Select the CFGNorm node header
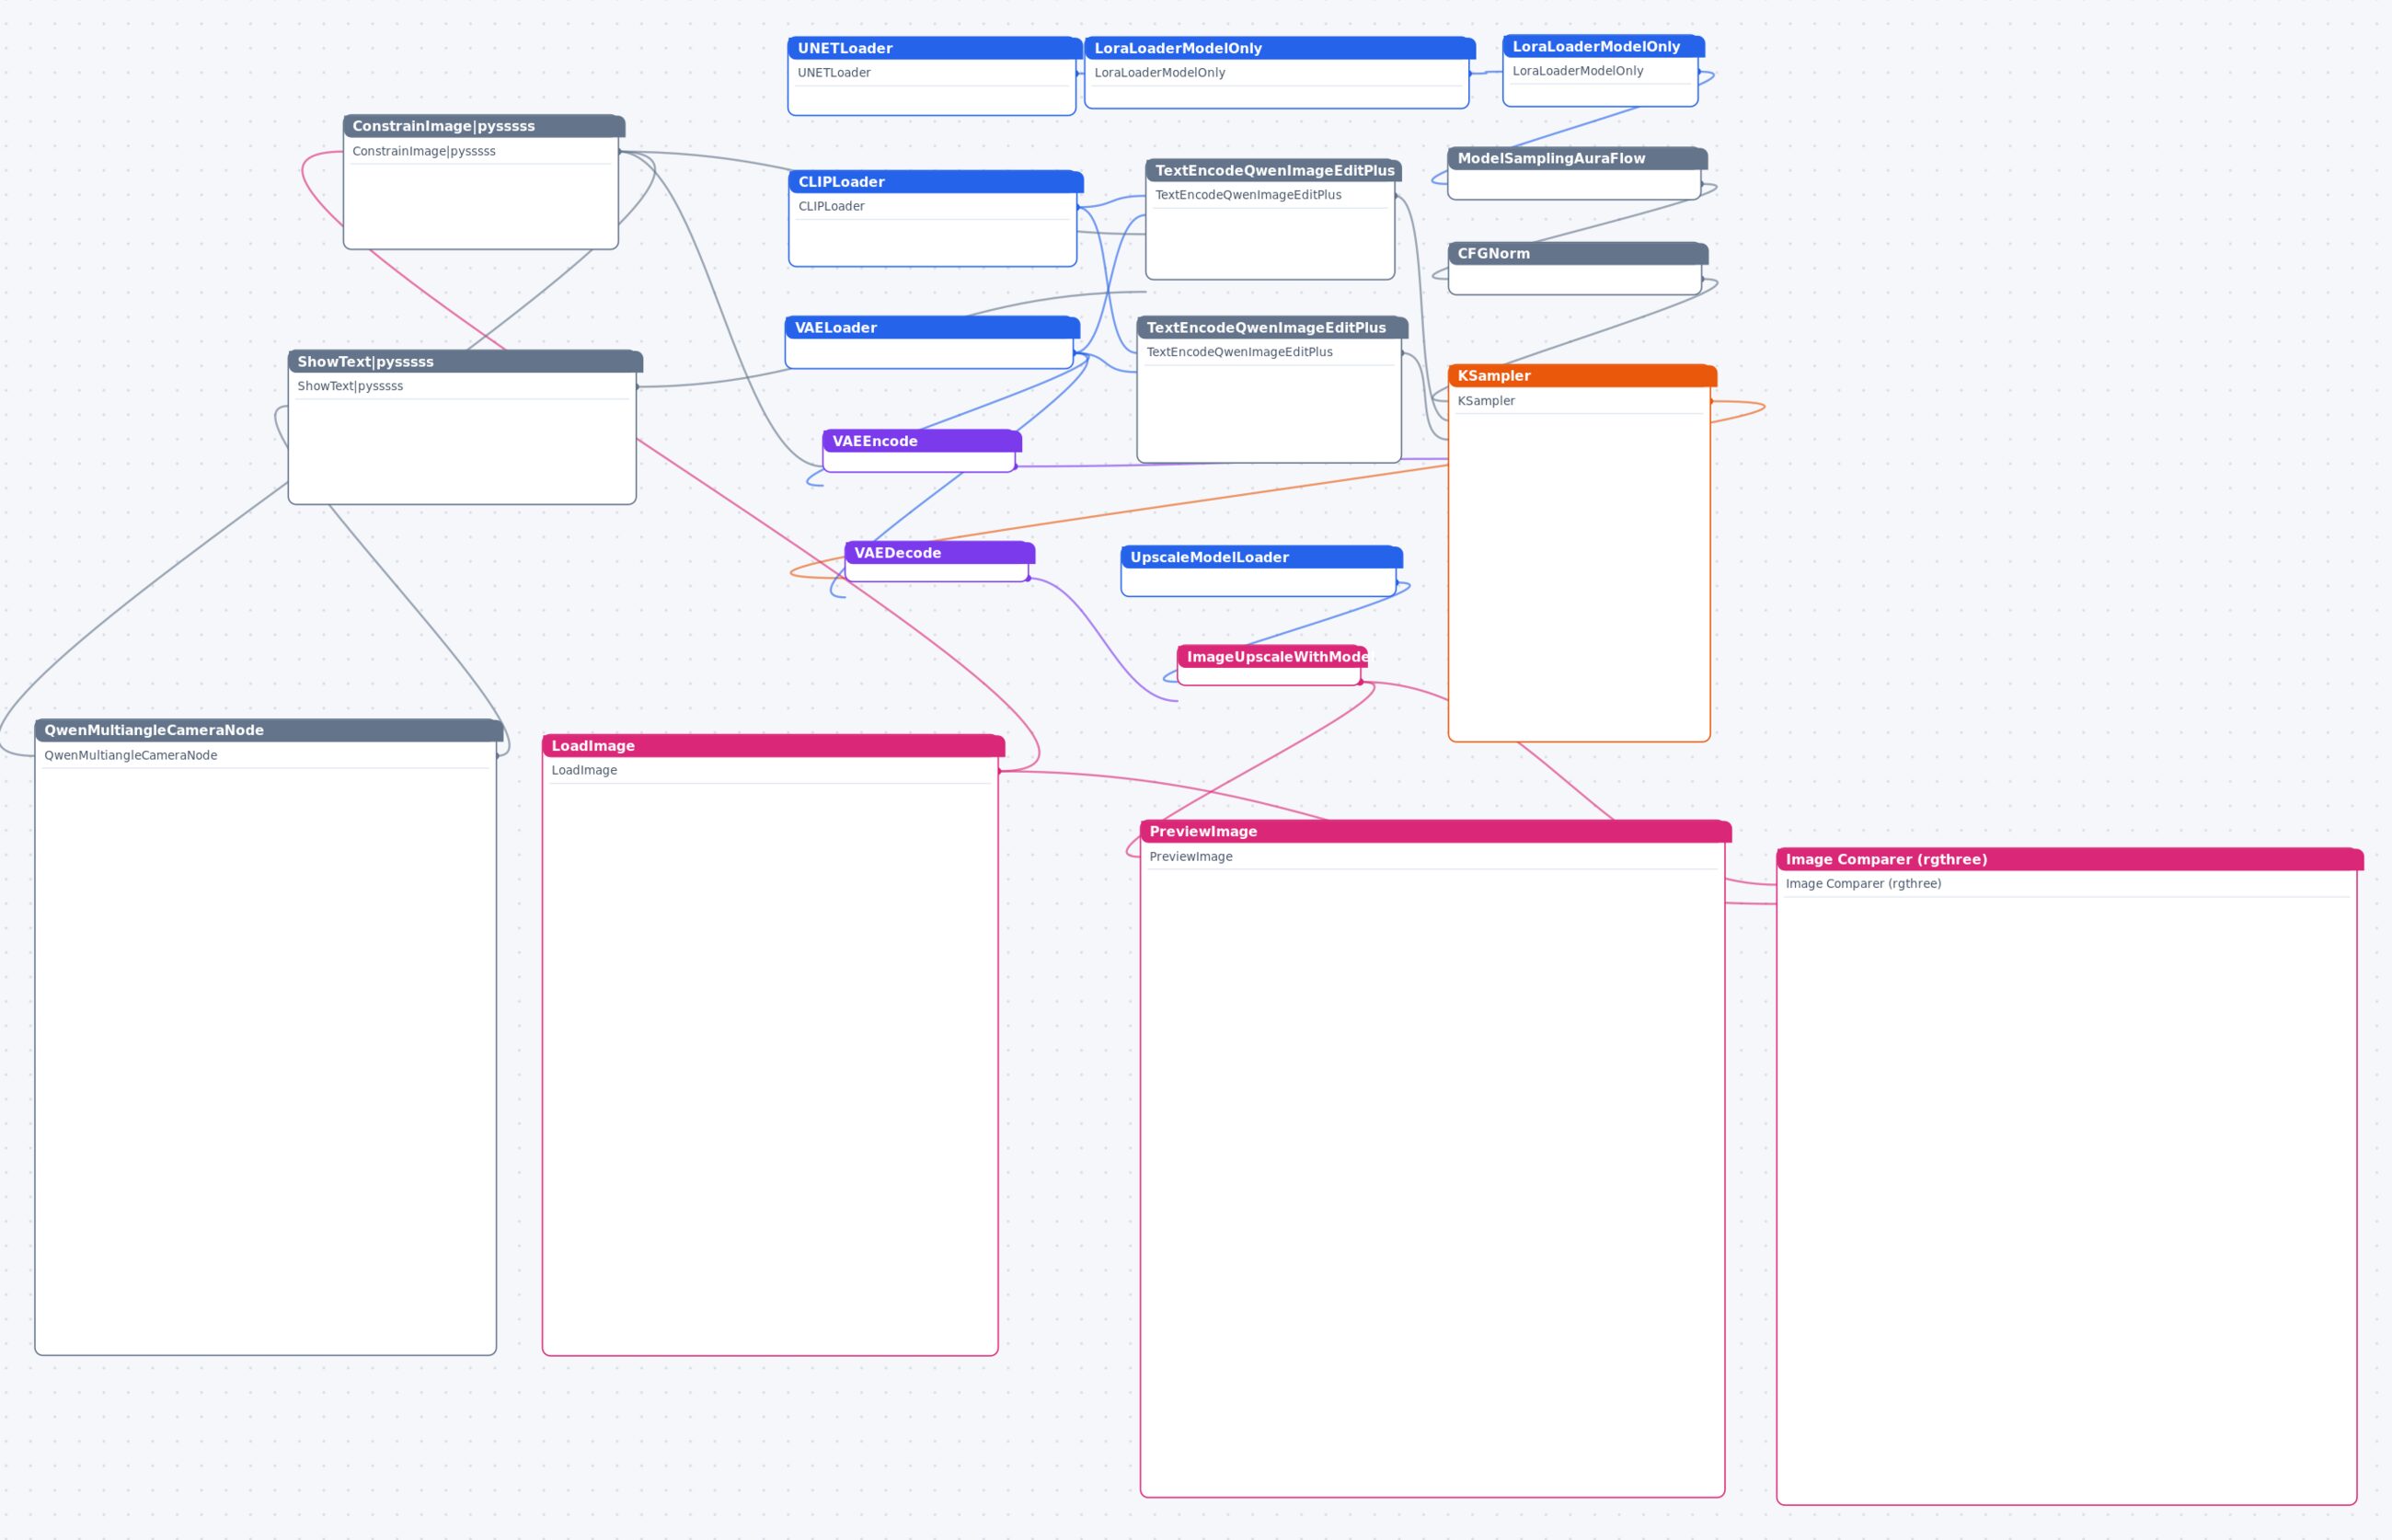This screenshot has height=1540, width=2392. [1578, 253]
